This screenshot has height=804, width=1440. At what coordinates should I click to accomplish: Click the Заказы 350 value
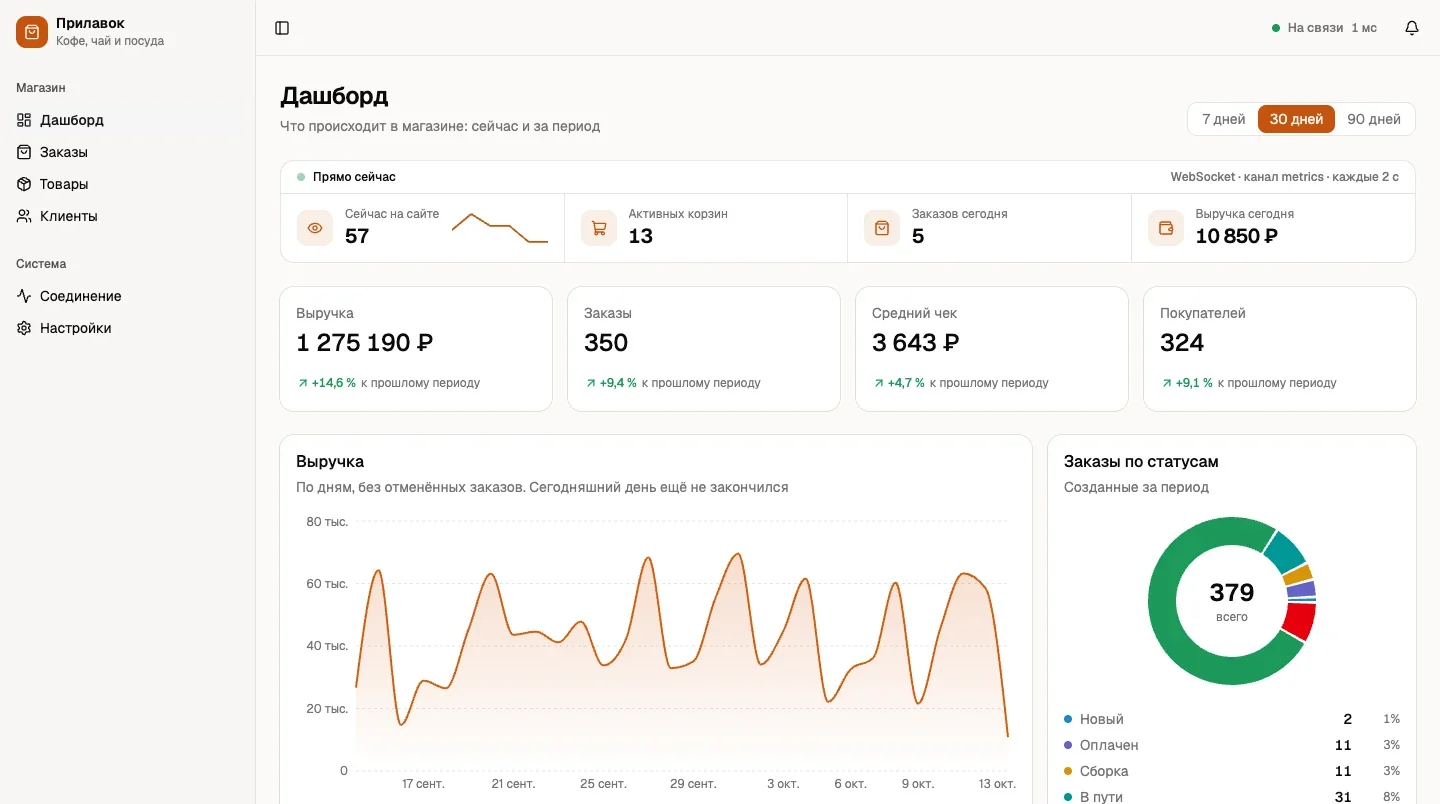(606, 343)
